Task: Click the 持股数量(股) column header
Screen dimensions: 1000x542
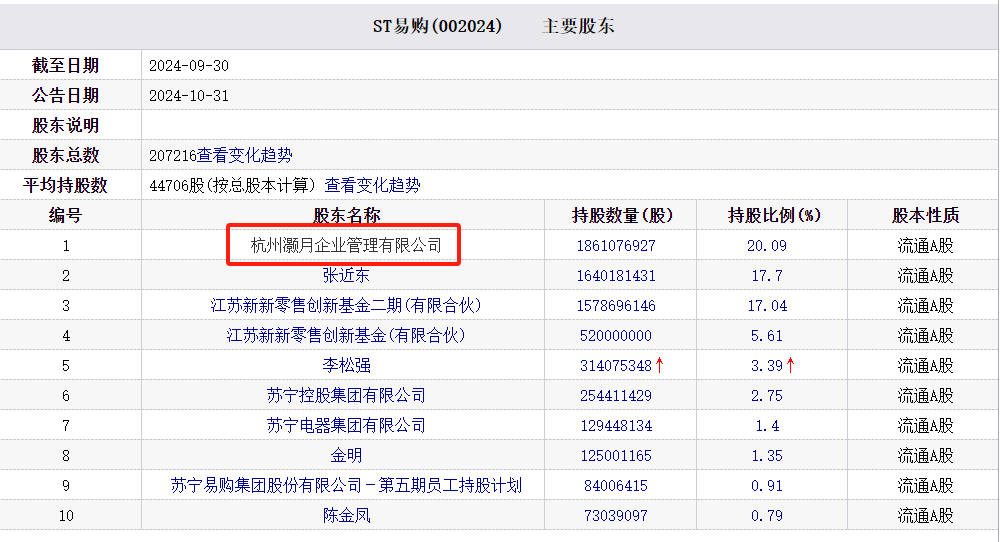Action: click(x=622, y=216)
